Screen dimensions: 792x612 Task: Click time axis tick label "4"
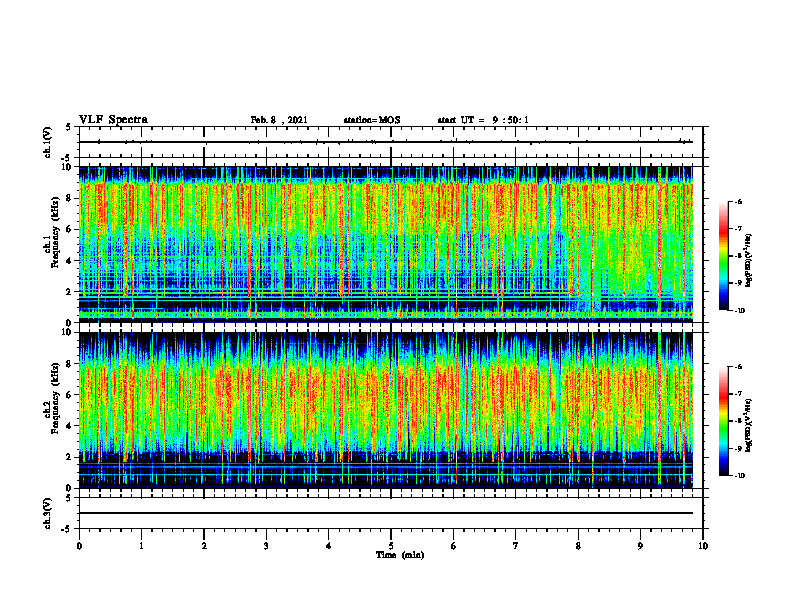pyautogui.click(x=329, y=546)
